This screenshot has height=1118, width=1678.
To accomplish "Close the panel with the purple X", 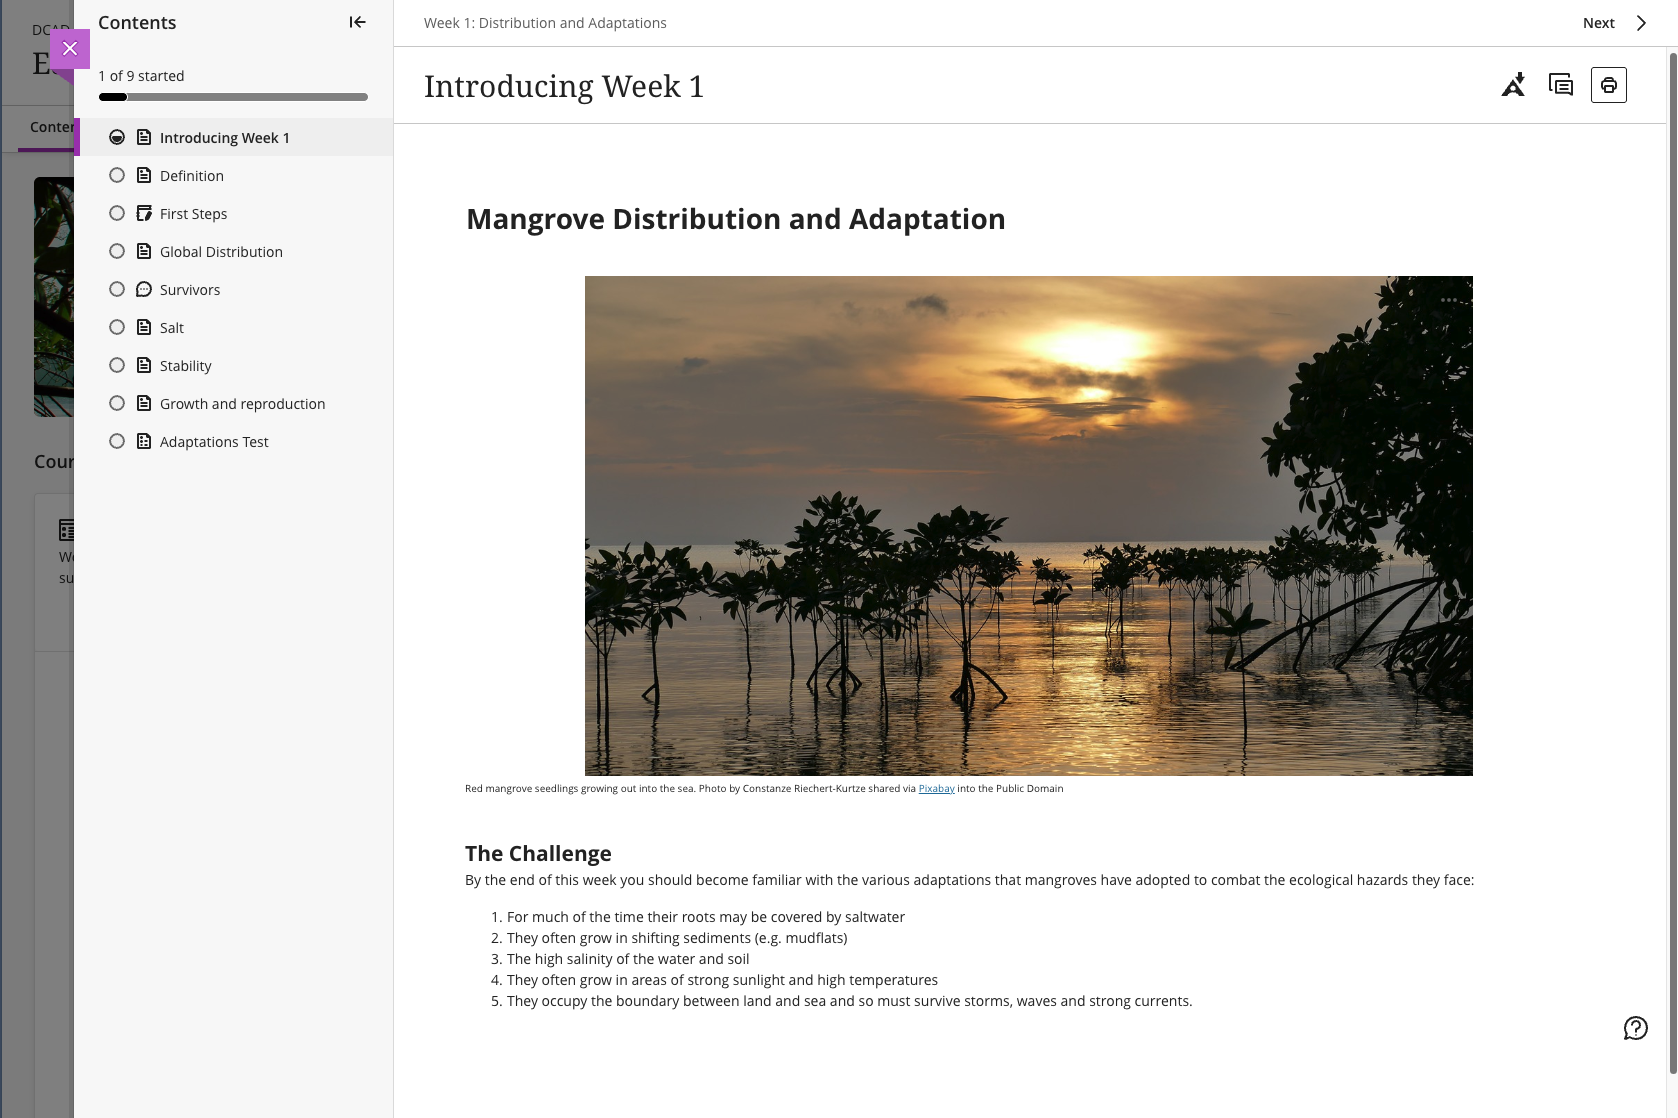I will pyautogui.click(x=70, y=48).
